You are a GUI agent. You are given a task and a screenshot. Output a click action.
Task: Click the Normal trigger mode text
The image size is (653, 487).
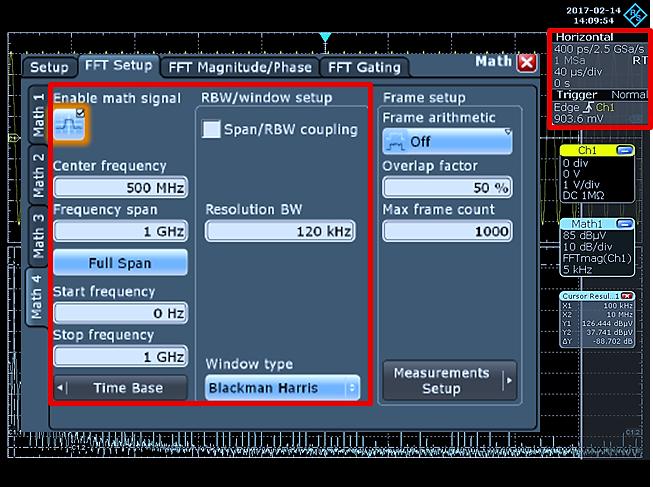[x=629, y=95]
